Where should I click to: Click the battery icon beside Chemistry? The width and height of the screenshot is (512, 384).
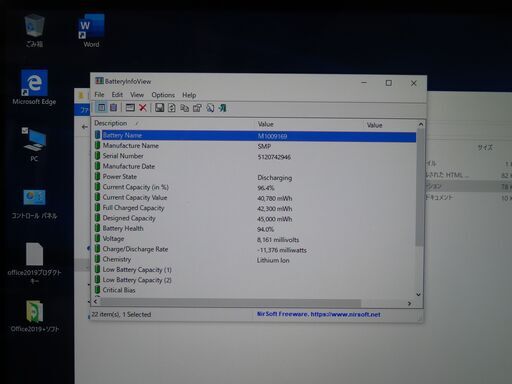tap(97, 259)
